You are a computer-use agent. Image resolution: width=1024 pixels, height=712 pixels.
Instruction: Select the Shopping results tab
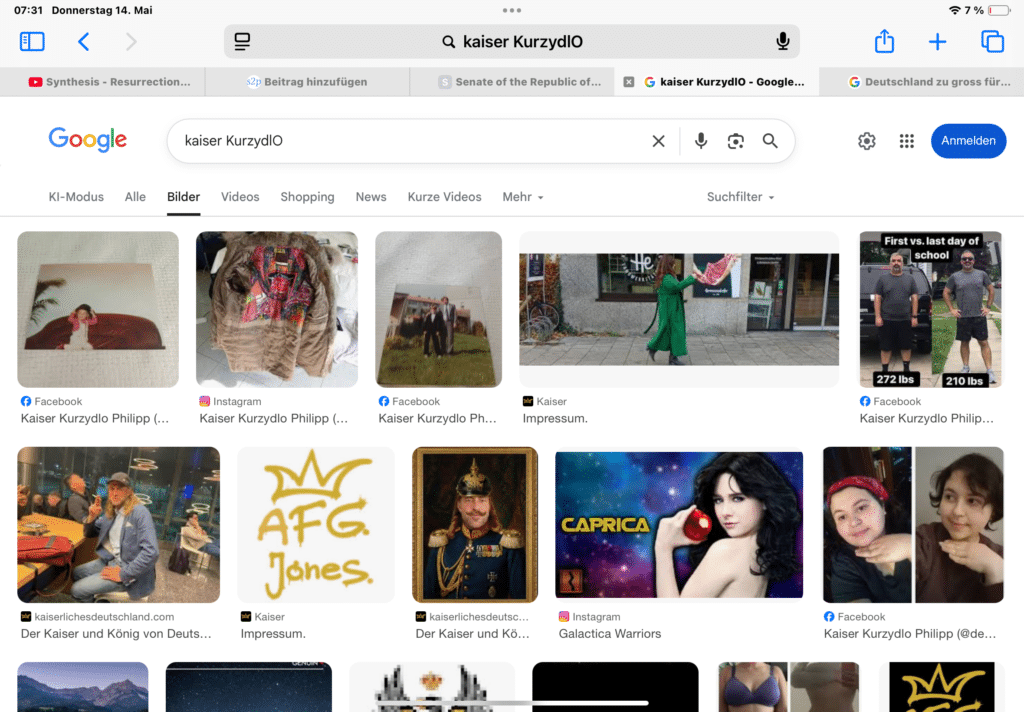pyautogui.click(x=307, y=197)
